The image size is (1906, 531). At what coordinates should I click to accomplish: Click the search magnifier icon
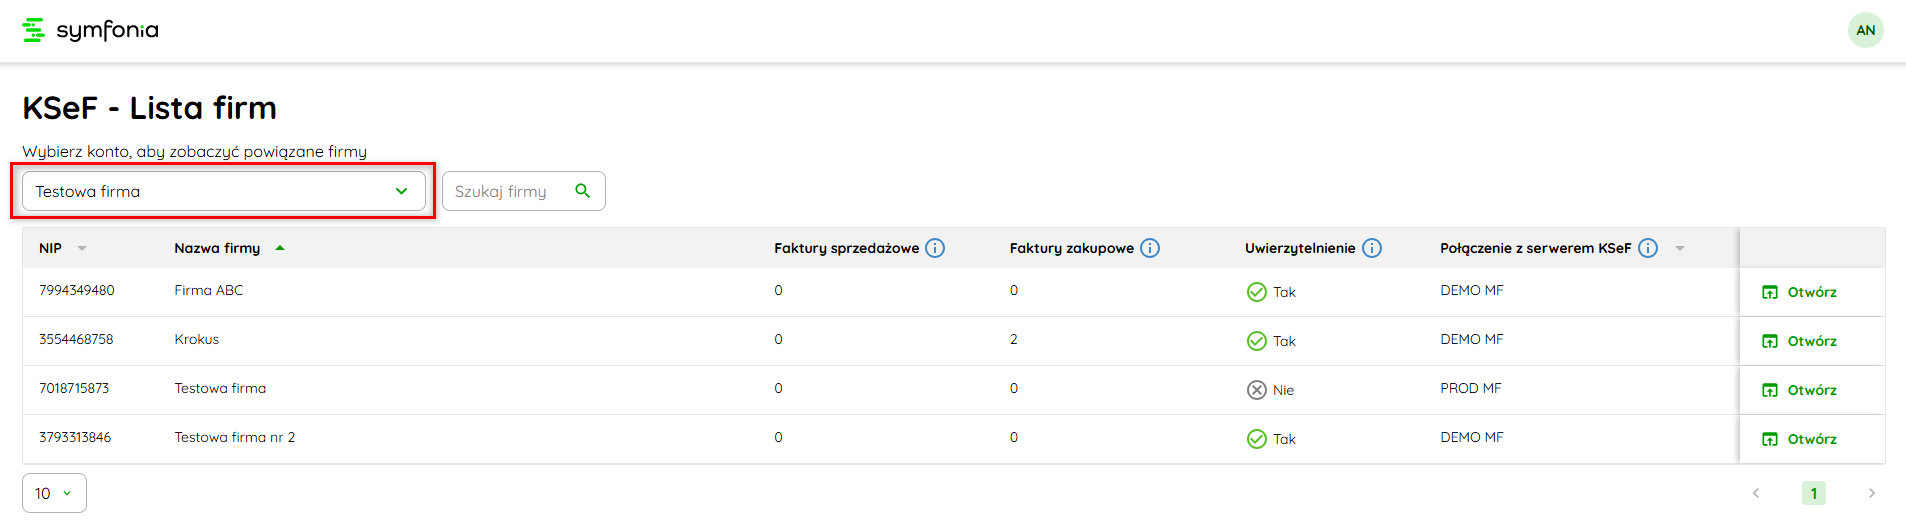[582, 191]
